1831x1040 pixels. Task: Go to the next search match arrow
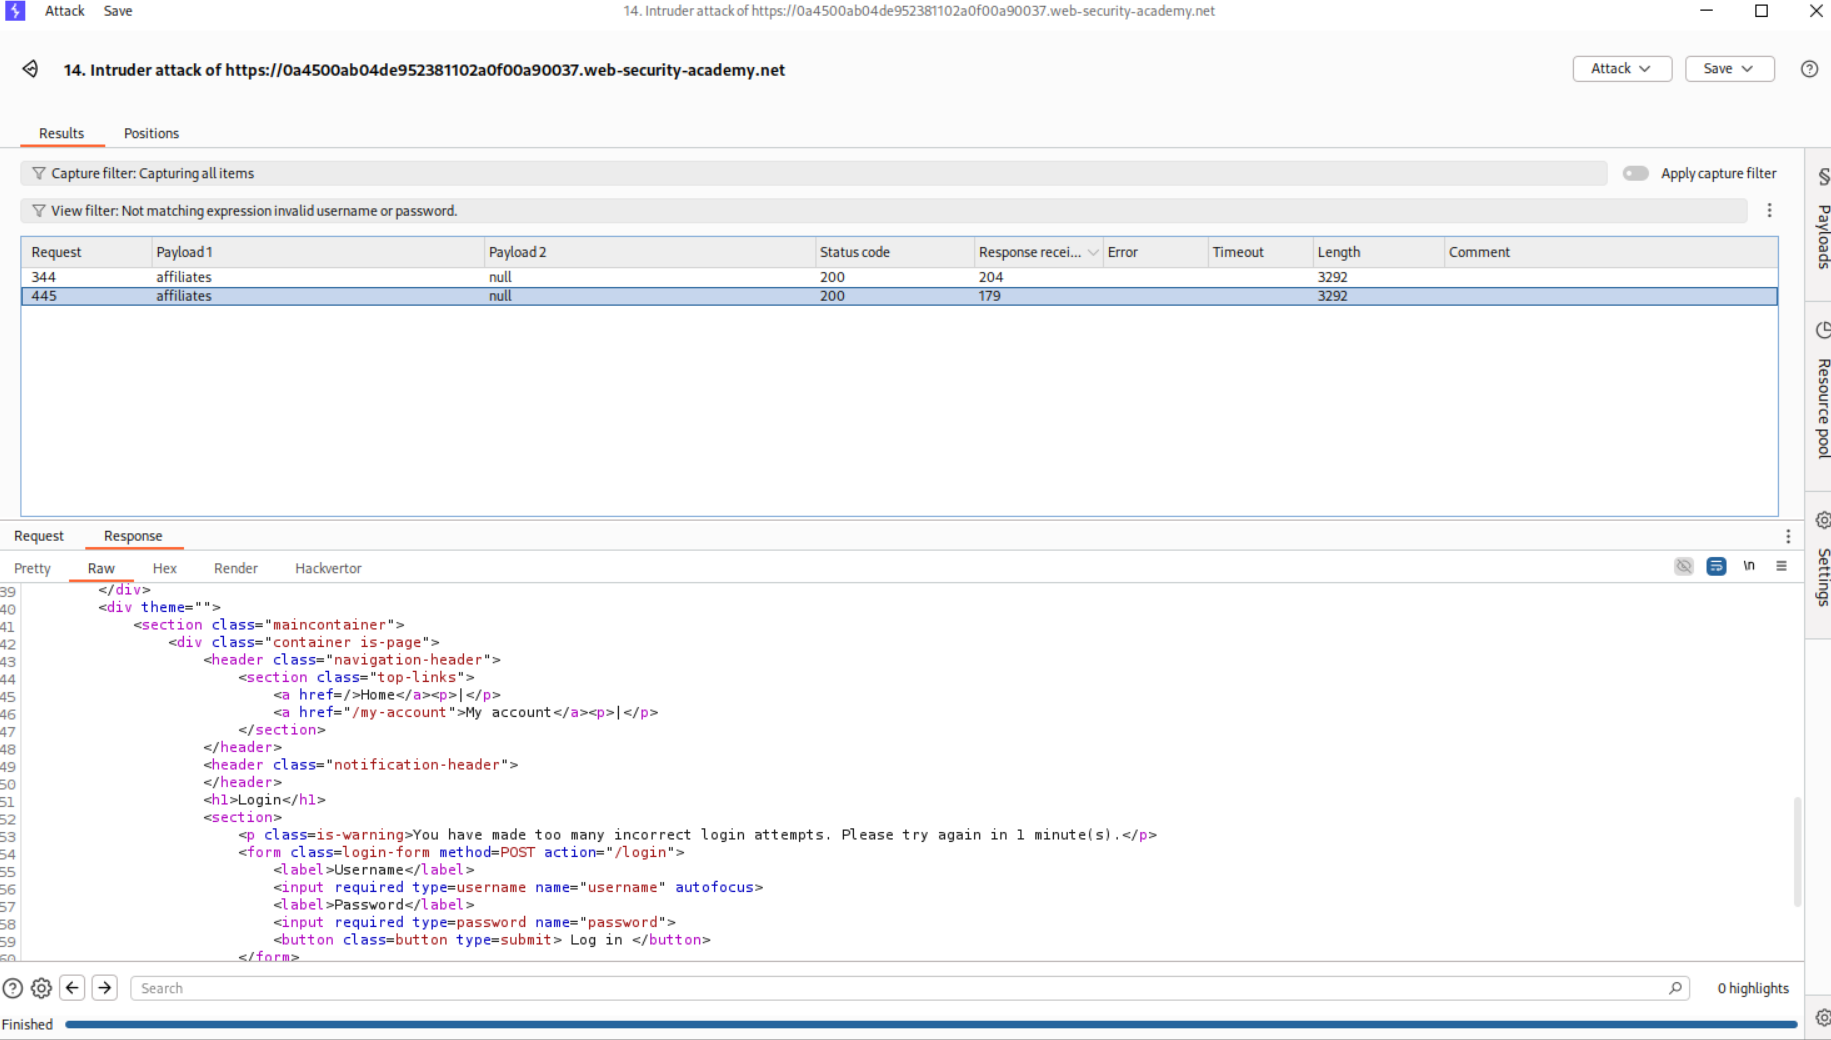click(105, 988)
